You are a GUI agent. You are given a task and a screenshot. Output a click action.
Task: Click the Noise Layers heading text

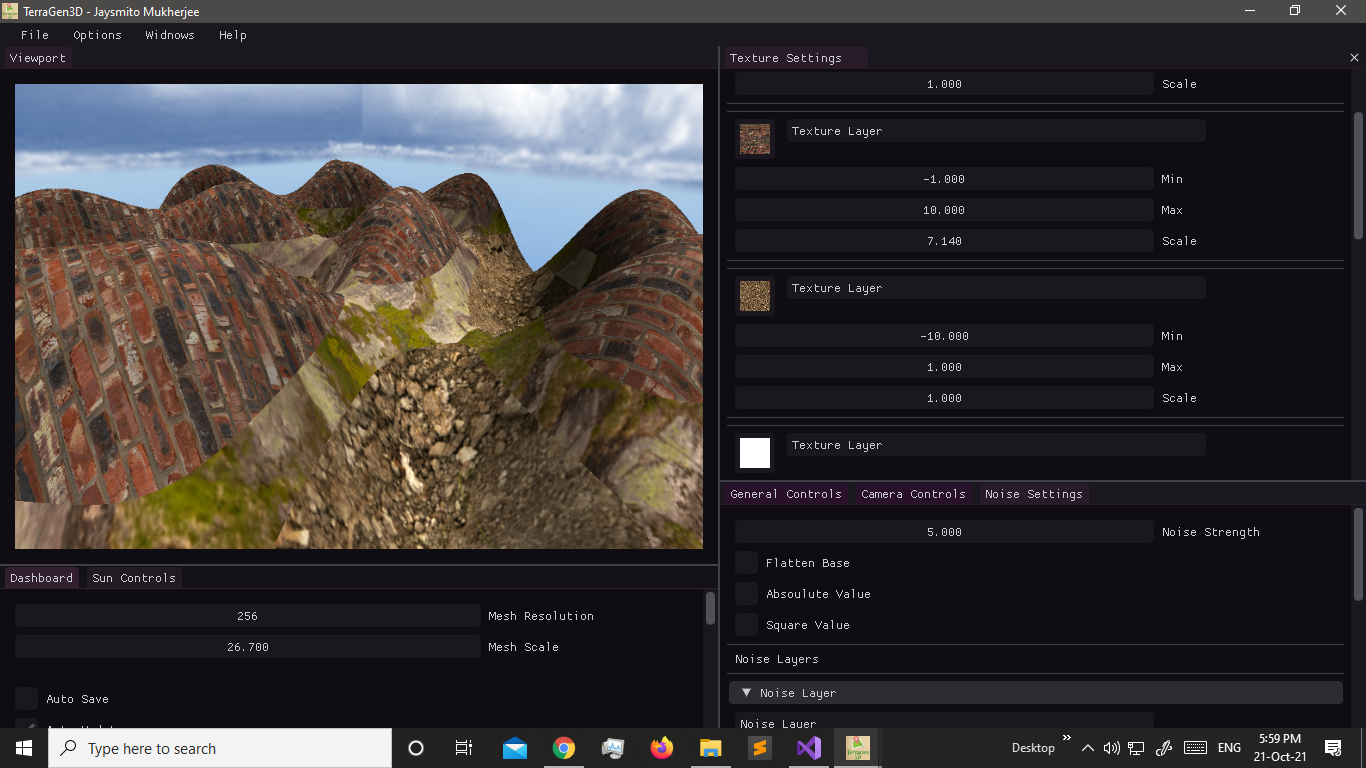[x=777, y=659]
